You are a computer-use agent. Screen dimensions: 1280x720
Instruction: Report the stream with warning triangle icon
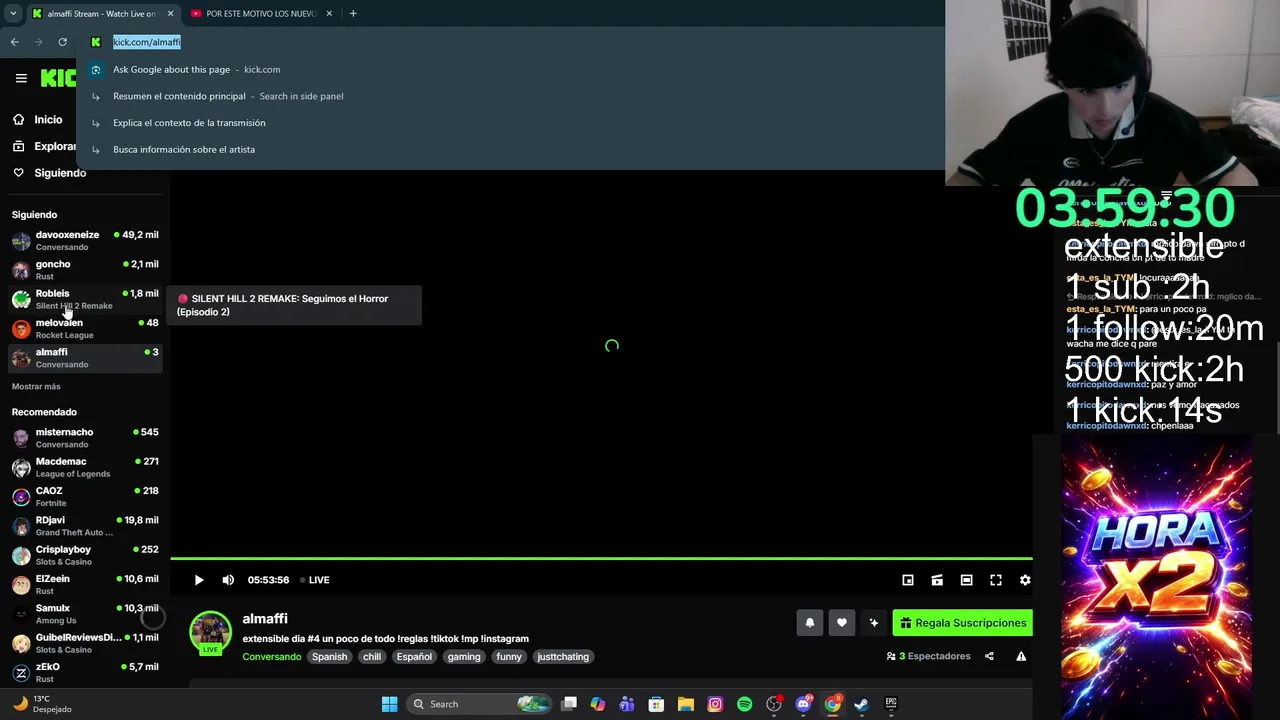click(x=1021, y=657)
